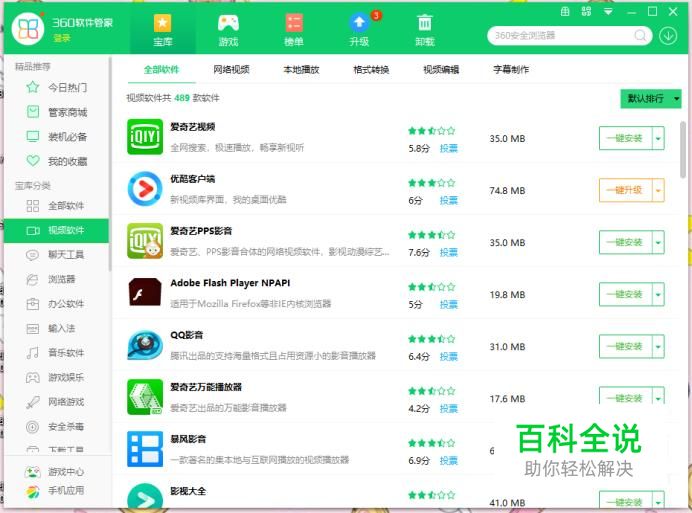
Task: Click the 登录 login link
Action: coord(62,38)
